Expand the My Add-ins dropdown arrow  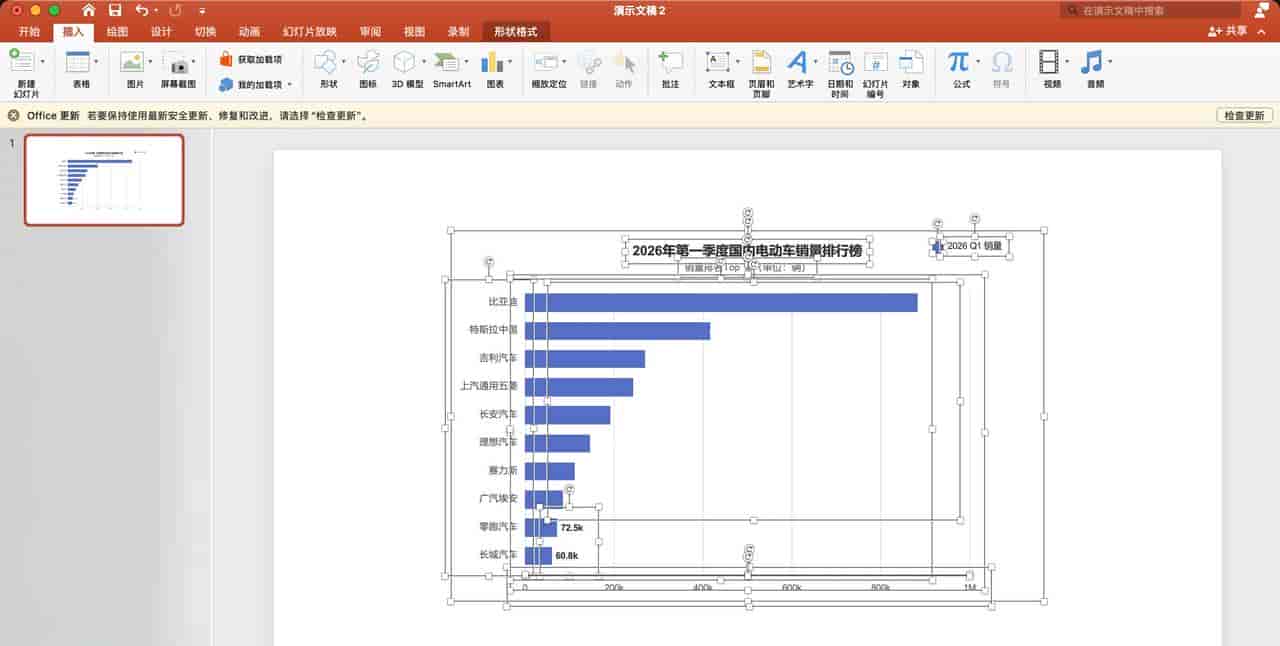pos(290,85)
